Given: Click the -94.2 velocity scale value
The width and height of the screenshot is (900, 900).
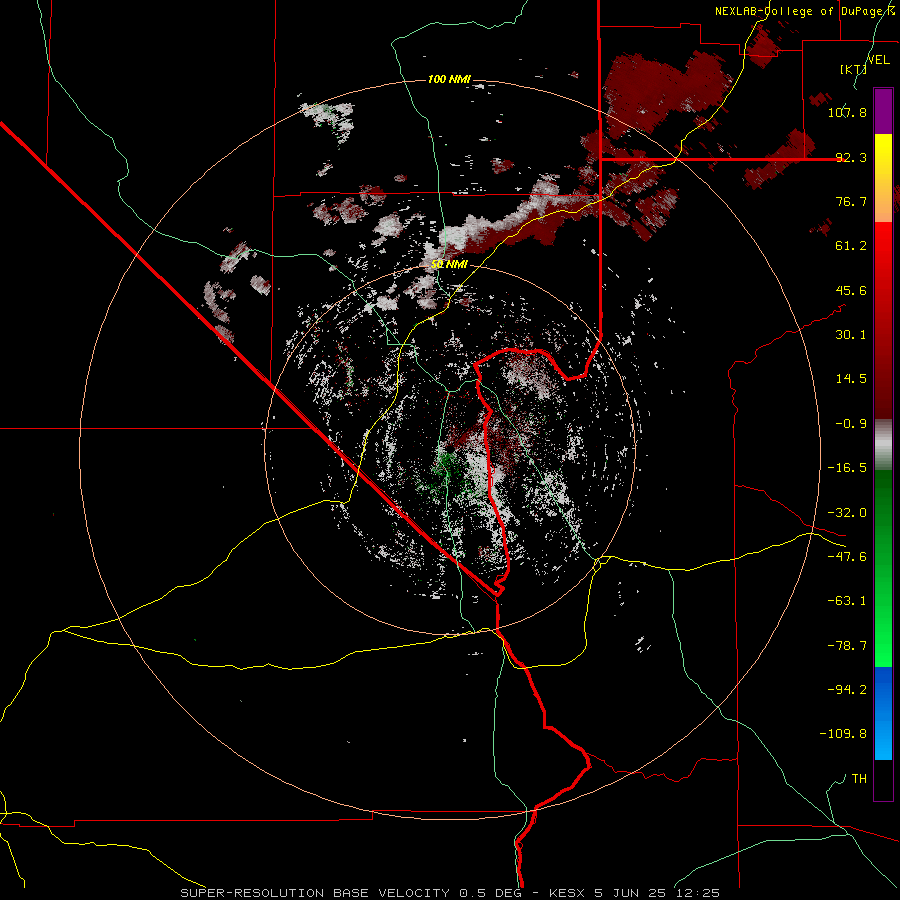Looking at the screenshot, I should click(847, 690).
